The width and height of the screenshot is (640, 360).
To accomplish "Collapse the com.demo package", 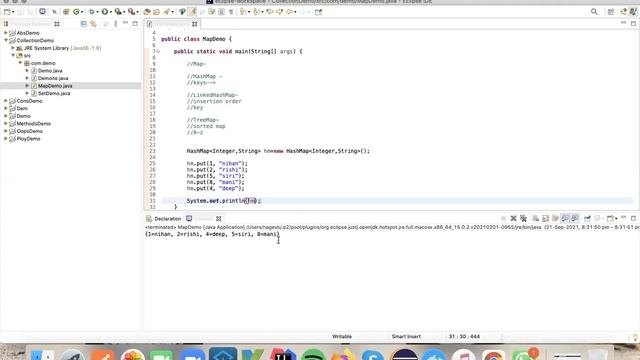I will point(20,63).
